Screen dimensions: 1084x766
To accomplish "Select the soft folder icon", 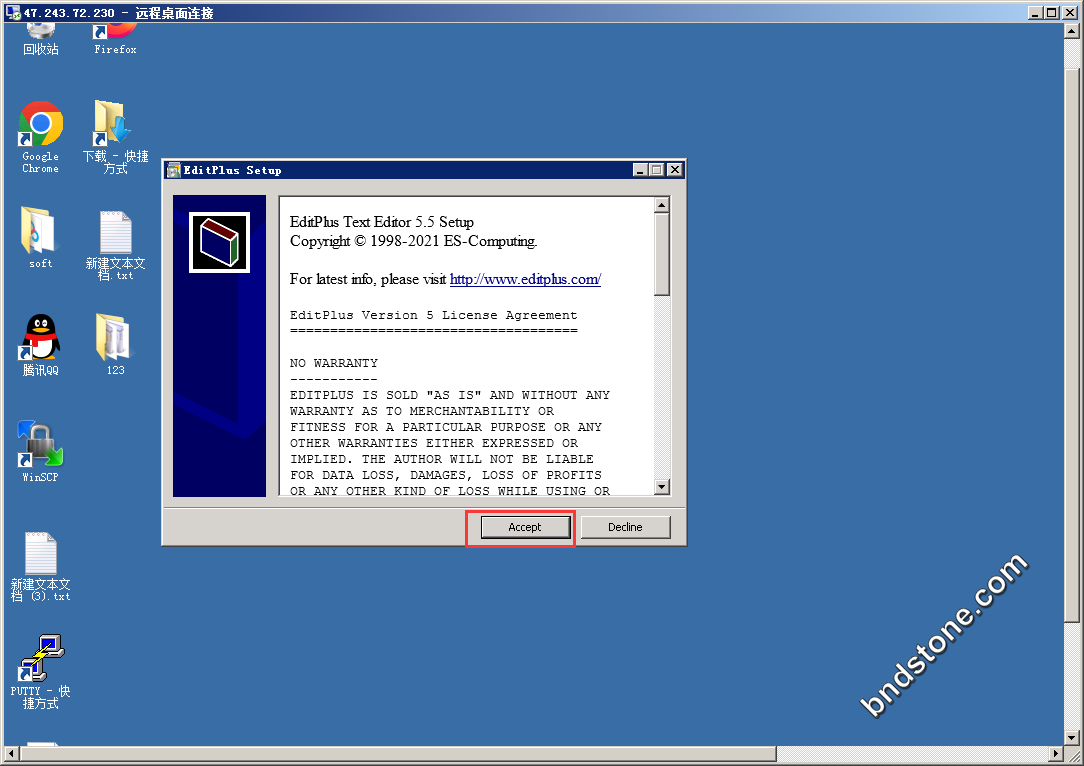I will 41,231.
